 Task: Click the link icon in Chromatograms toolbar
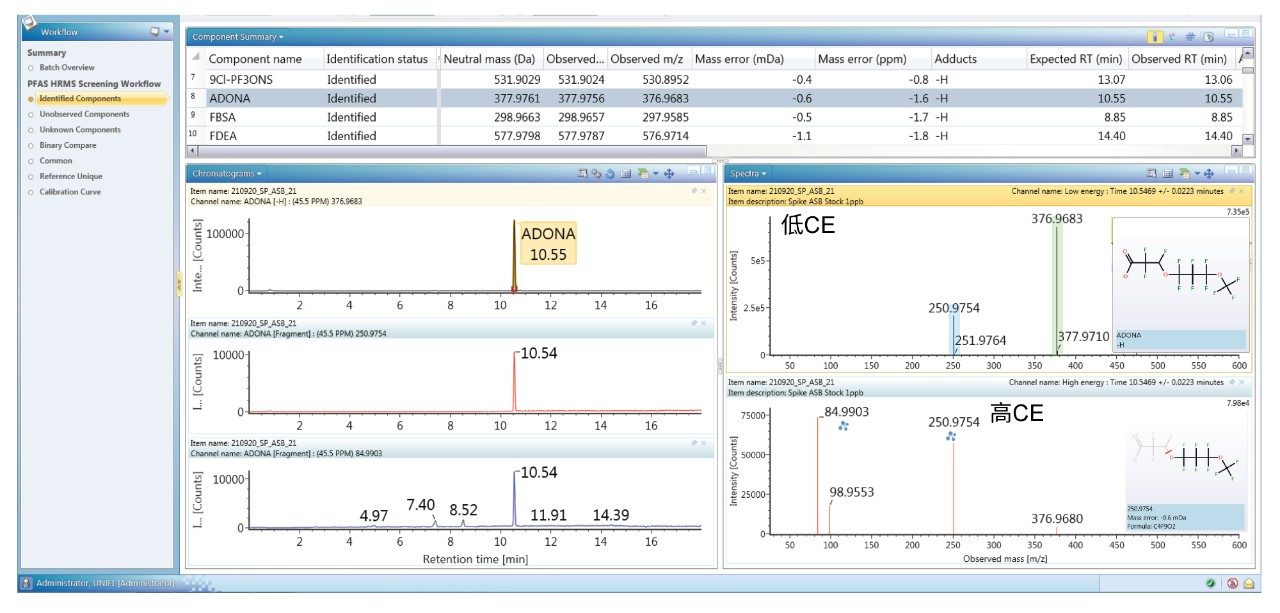(x=596, y=173)
